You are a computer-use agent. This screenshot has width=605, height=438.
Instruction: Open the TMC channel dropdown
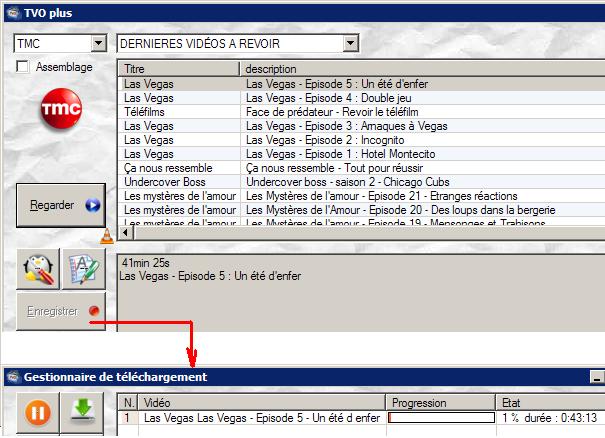[98, 44]
